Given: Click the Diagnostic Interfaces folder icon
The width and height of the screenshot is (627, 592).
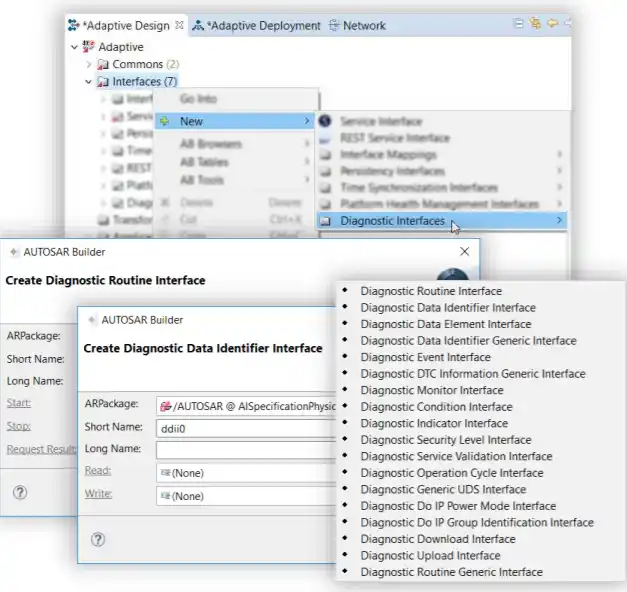Looking at the screenshot, I should click(326, 221).
